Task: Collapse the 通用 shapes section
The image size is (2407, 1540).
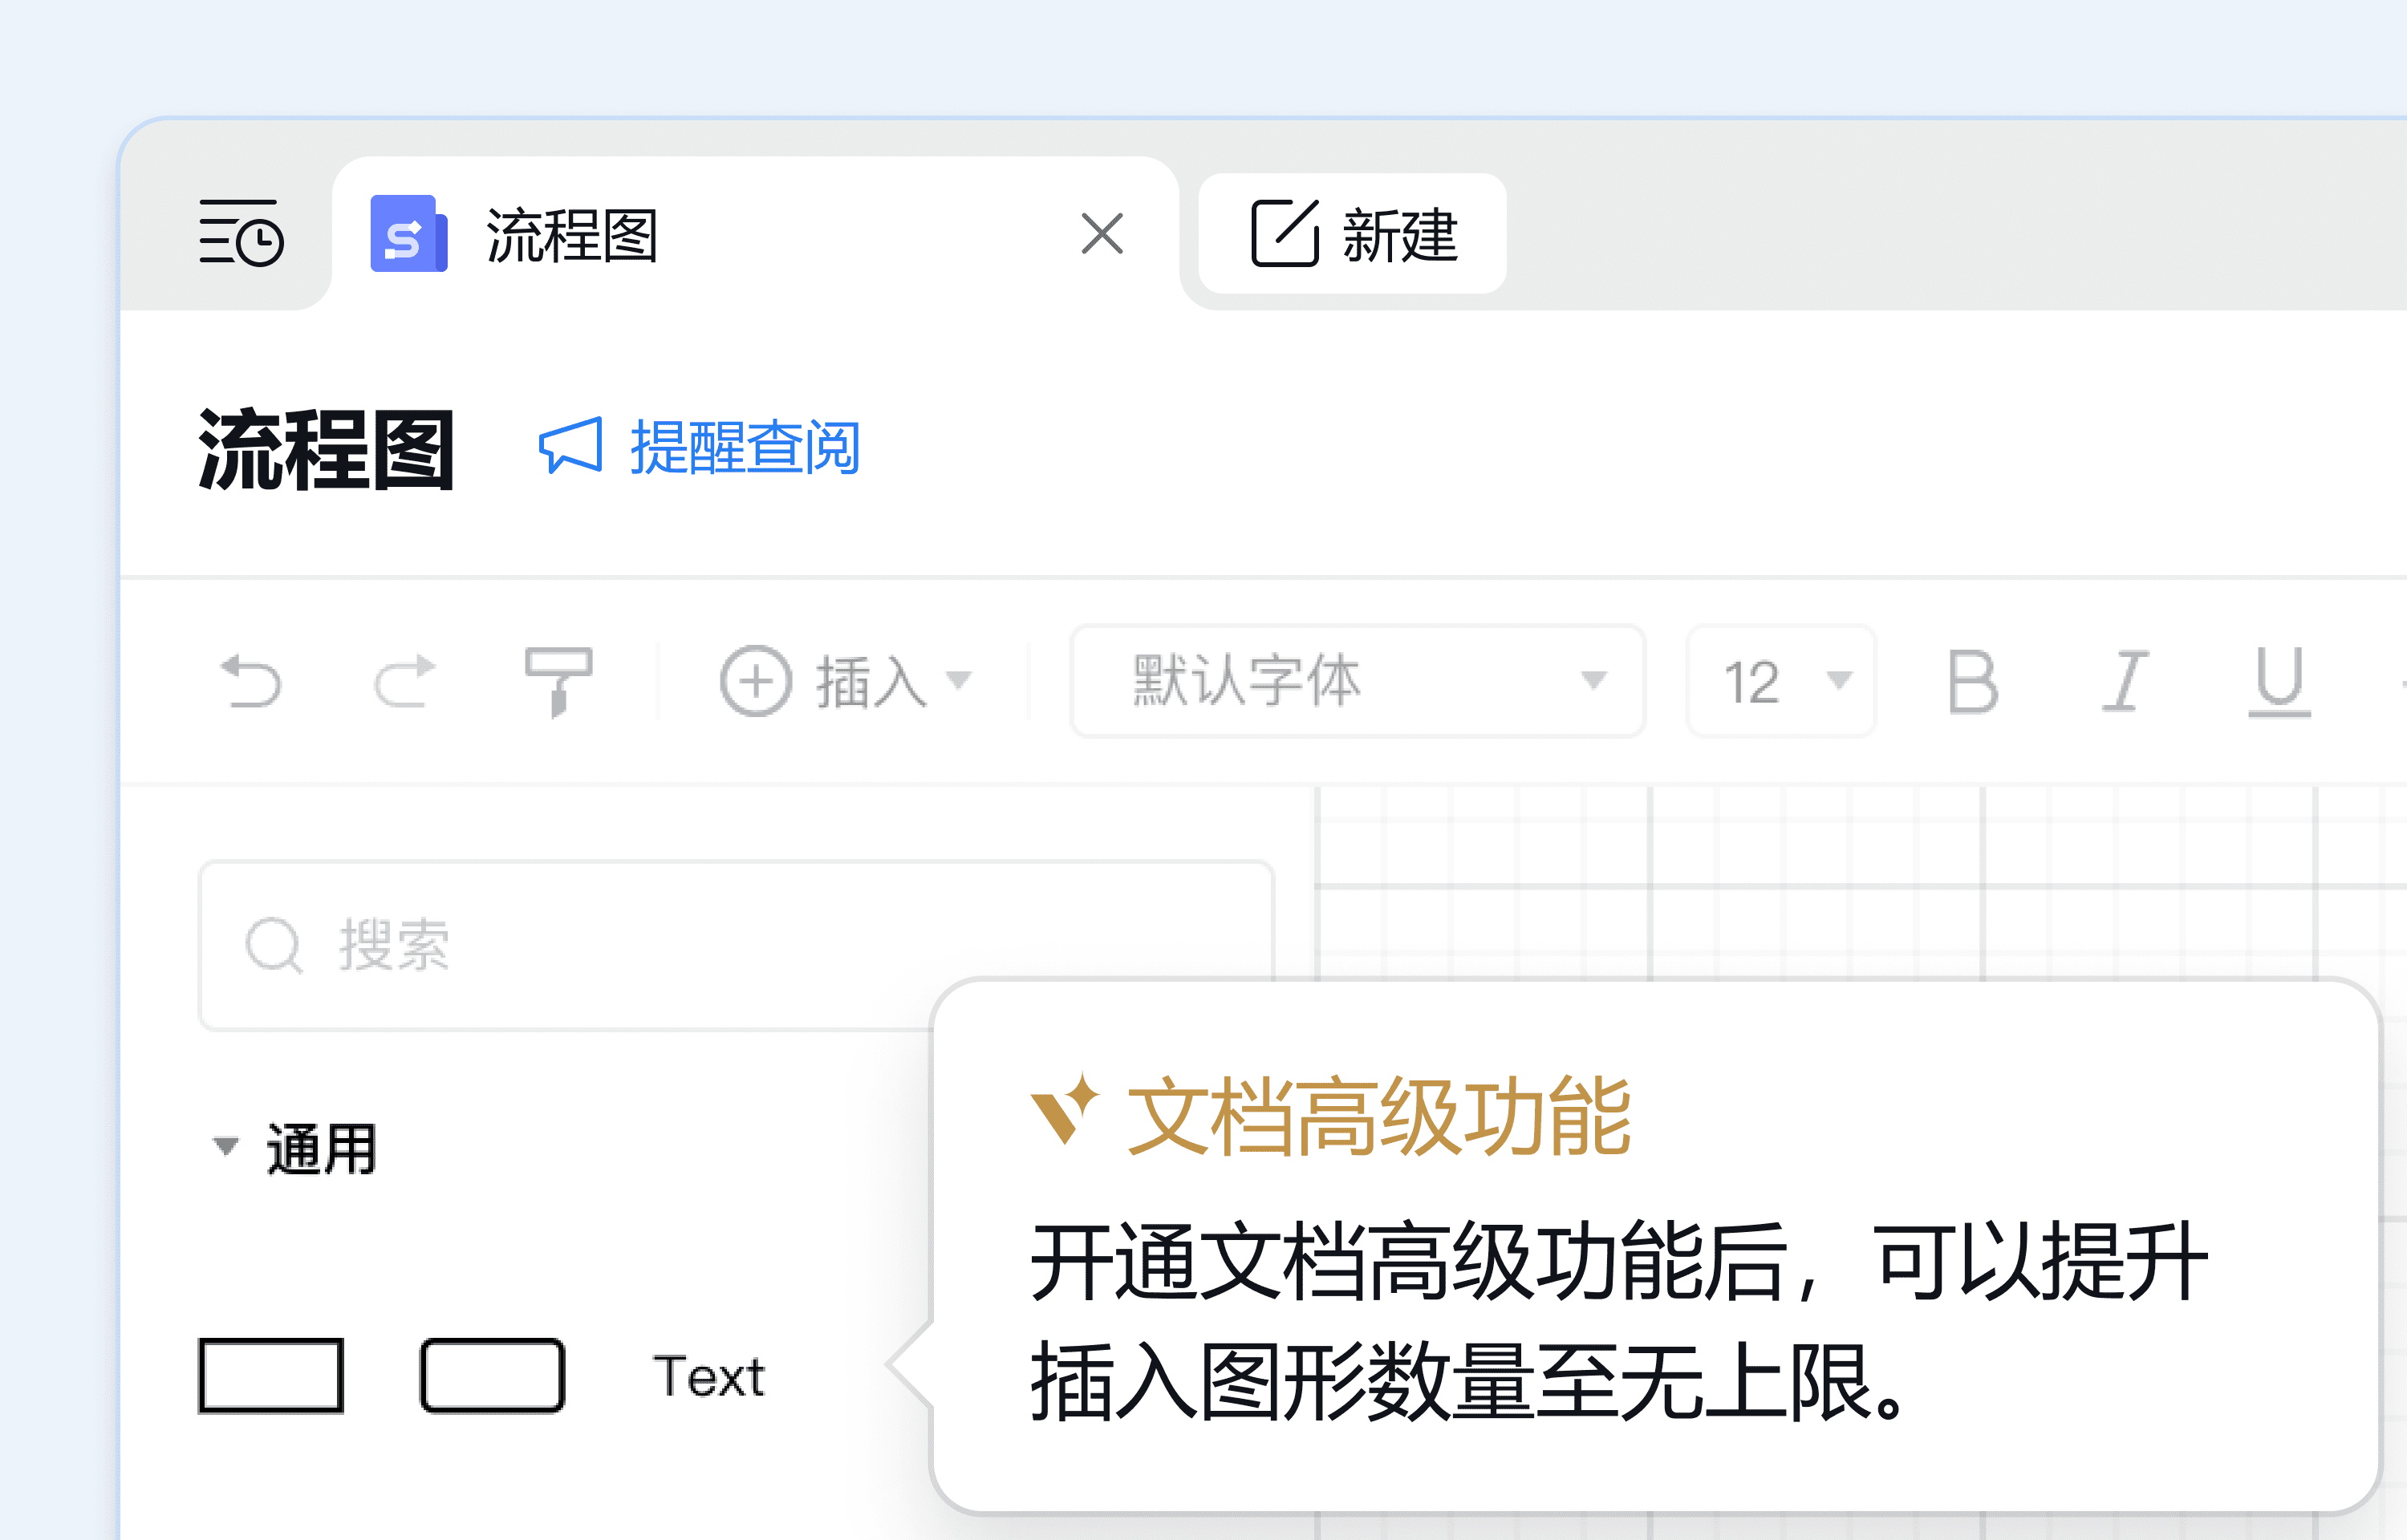Action: coord(226,1146)
